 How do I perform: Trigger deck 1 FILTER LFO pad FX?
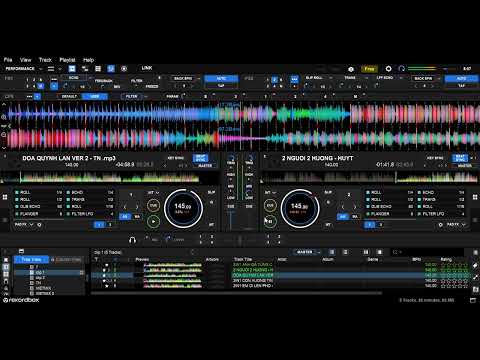[90, 214]
